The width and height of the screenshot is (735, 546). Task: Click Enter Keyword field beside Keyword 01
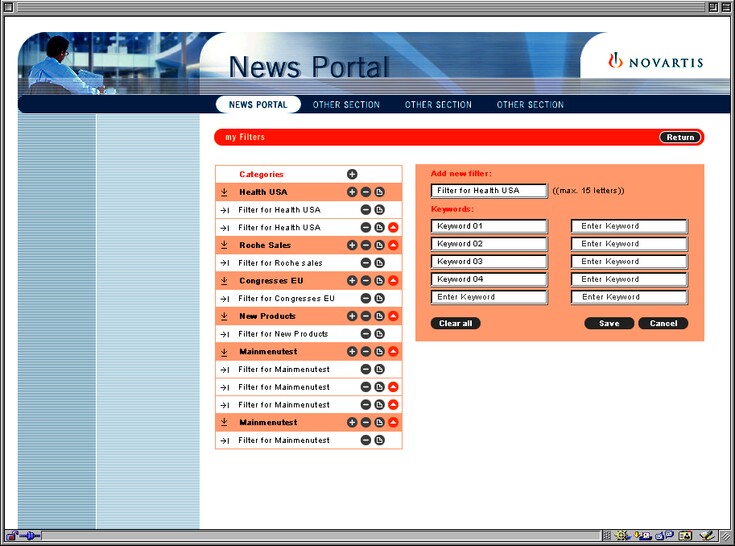coord(629,226)
